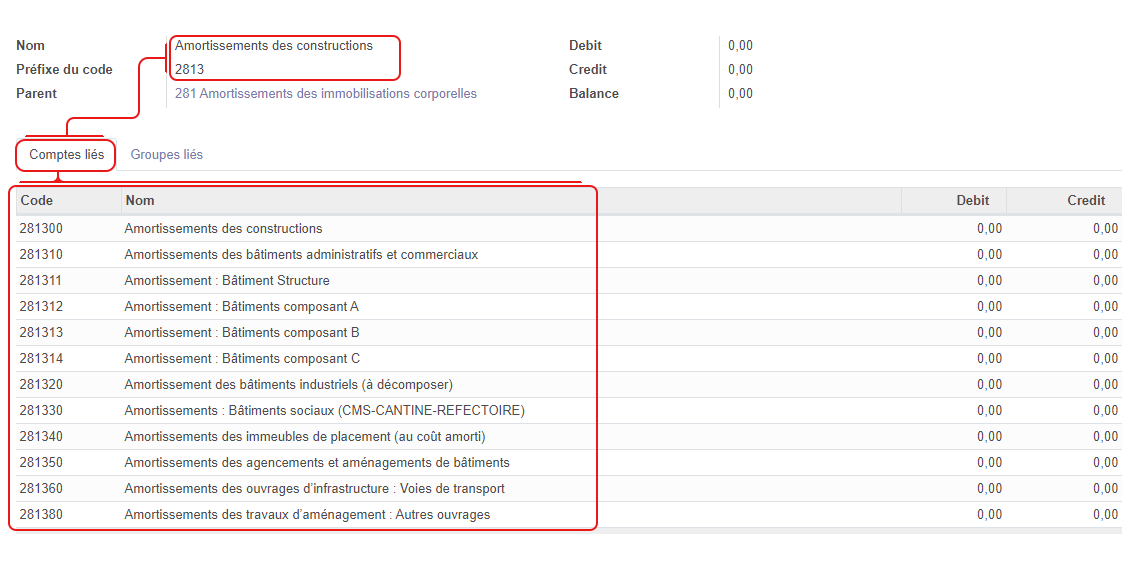
Task: Select account 281330 Bâtiments sociaux
Action: [x=569, y=411]
